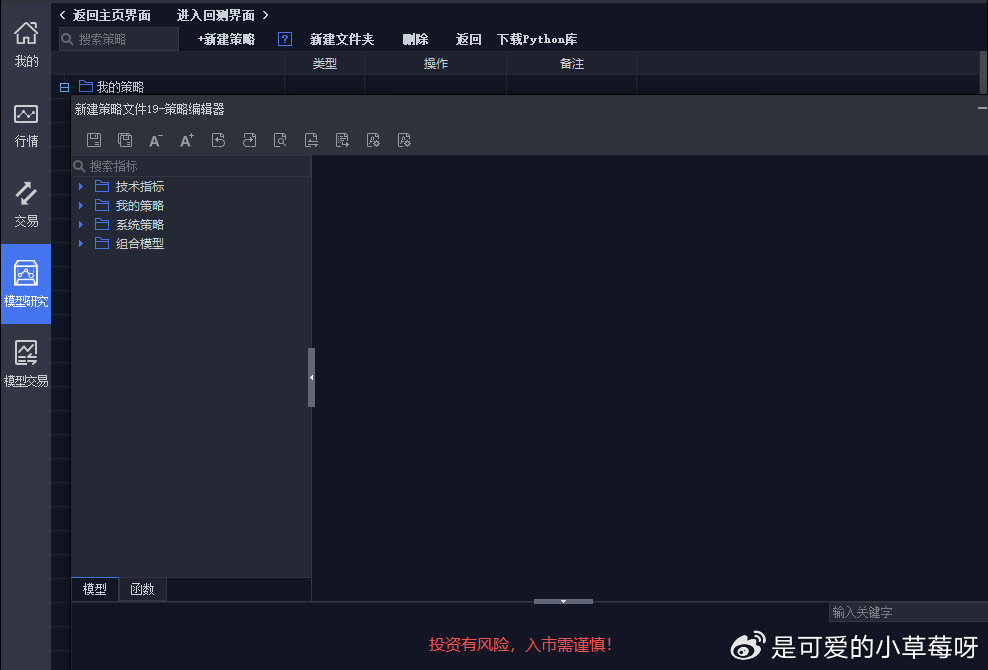Viewport: 988px width, 670px height.
Task: Expand the 系统策略 tree node
Action: pyautogui.click(x=81, y=225)
